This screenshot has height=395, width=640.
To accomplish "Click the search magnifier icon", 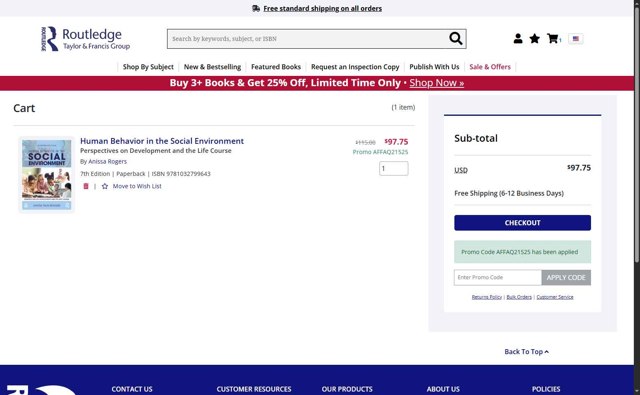I will click(x=456, y=38).
